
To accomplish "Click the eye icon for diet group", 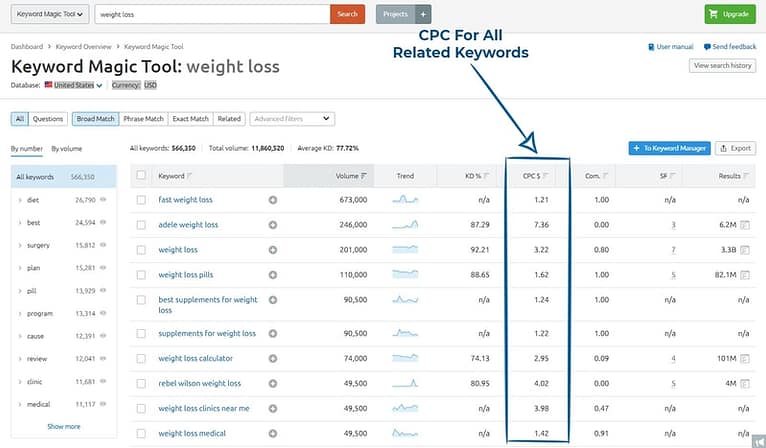I will coord(104,200).
